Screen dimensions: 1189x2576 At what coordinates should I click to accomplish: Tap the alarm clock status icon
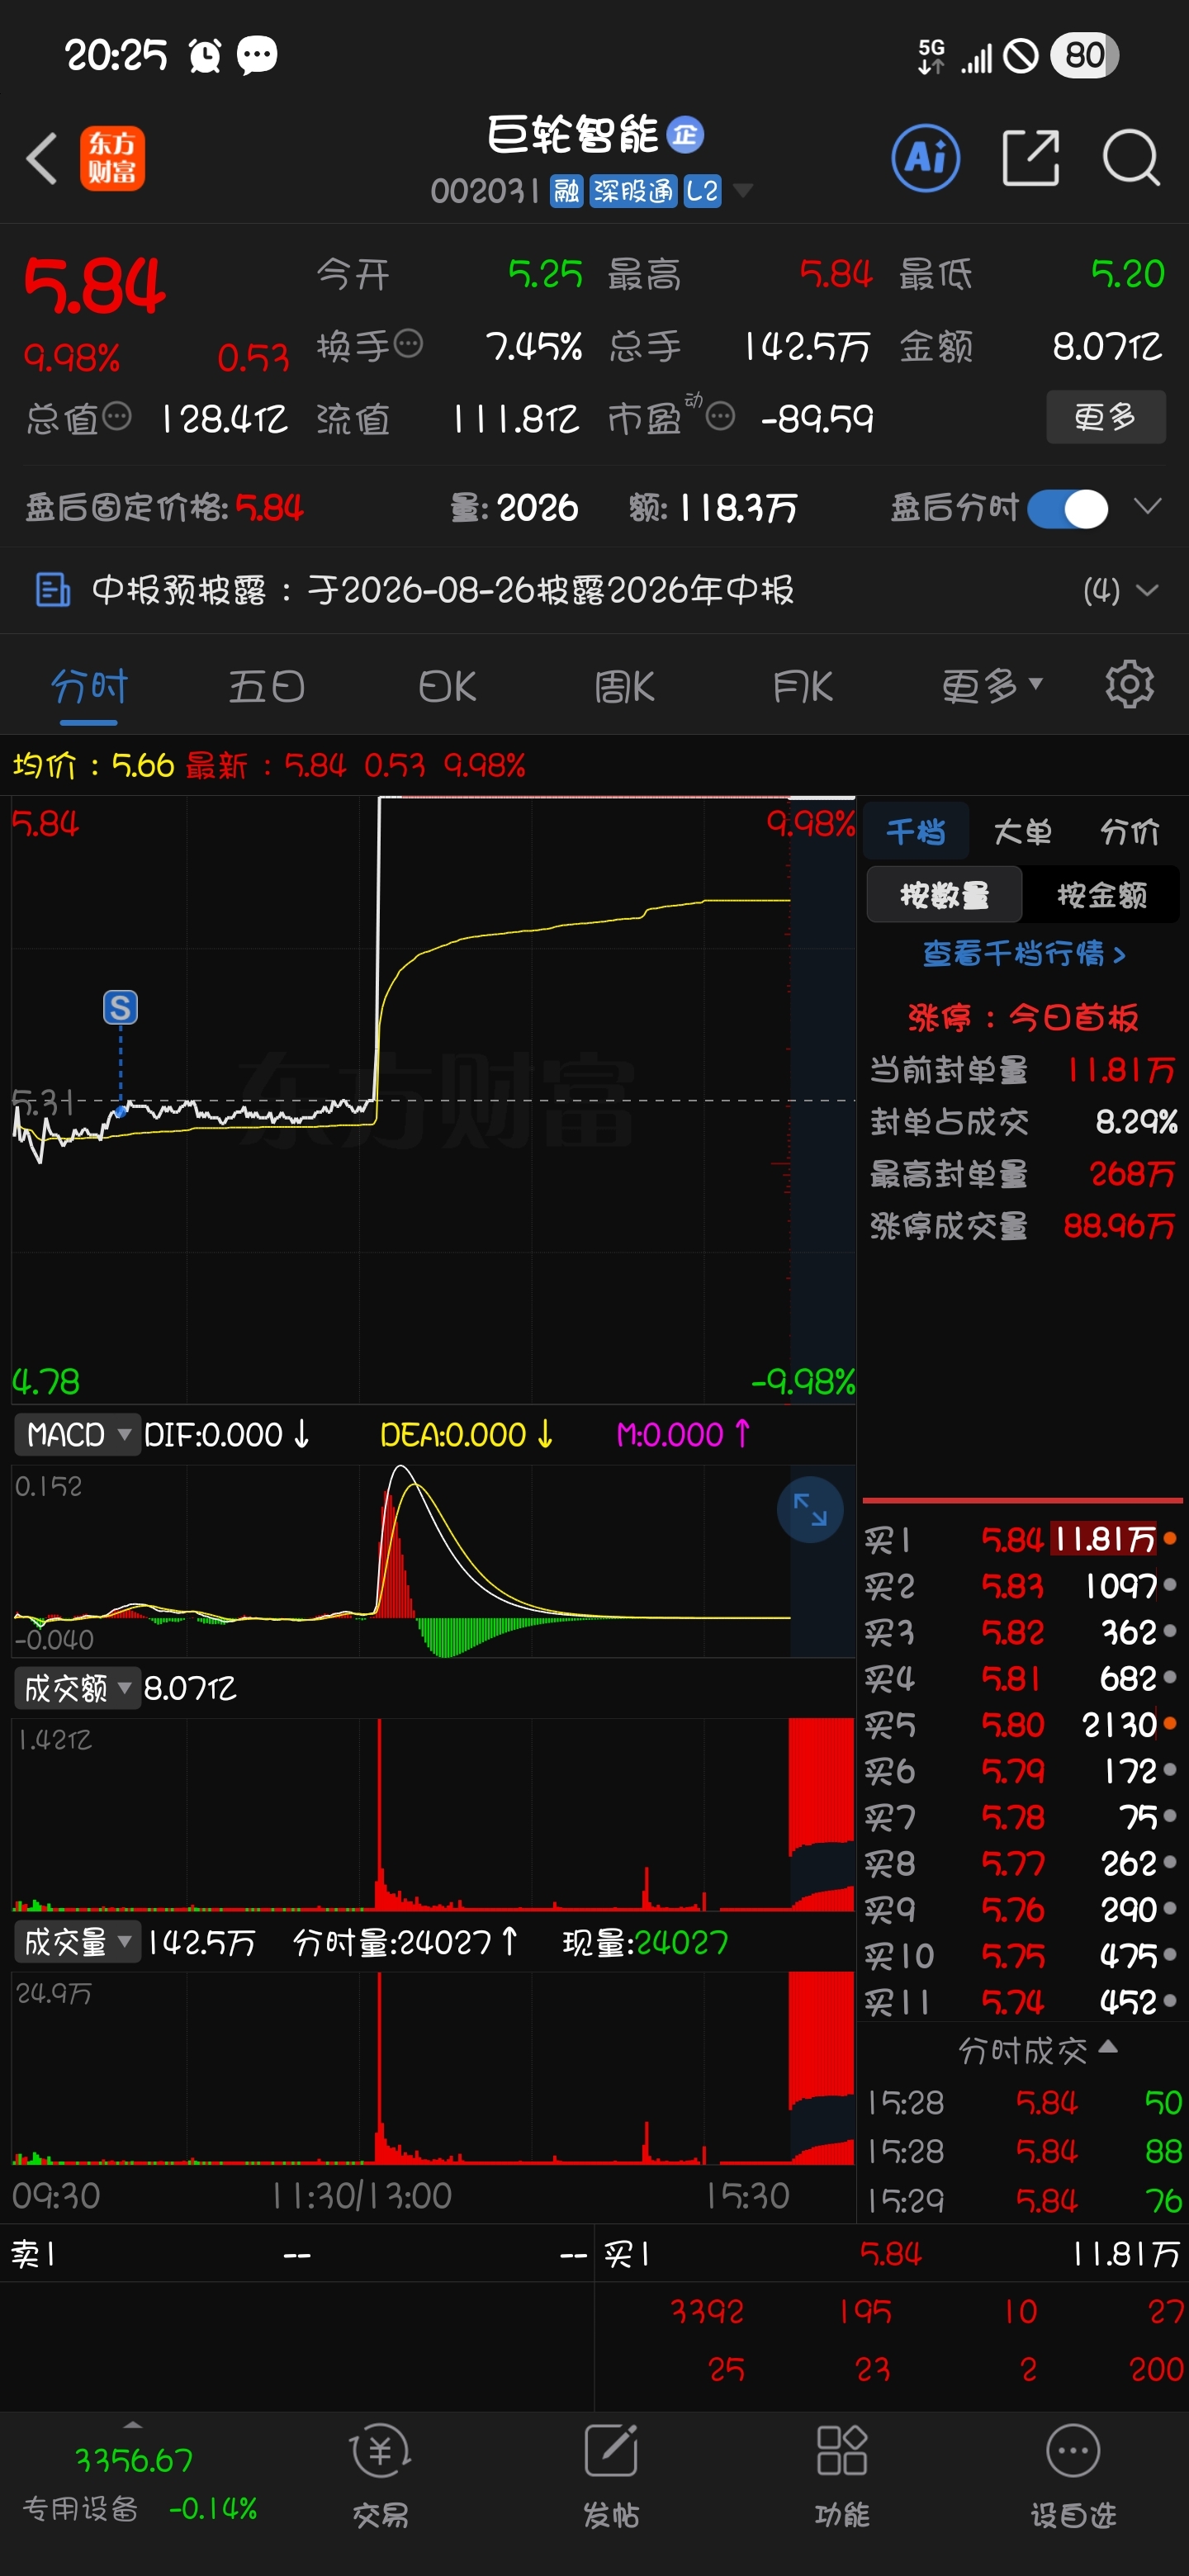[205, 55]
